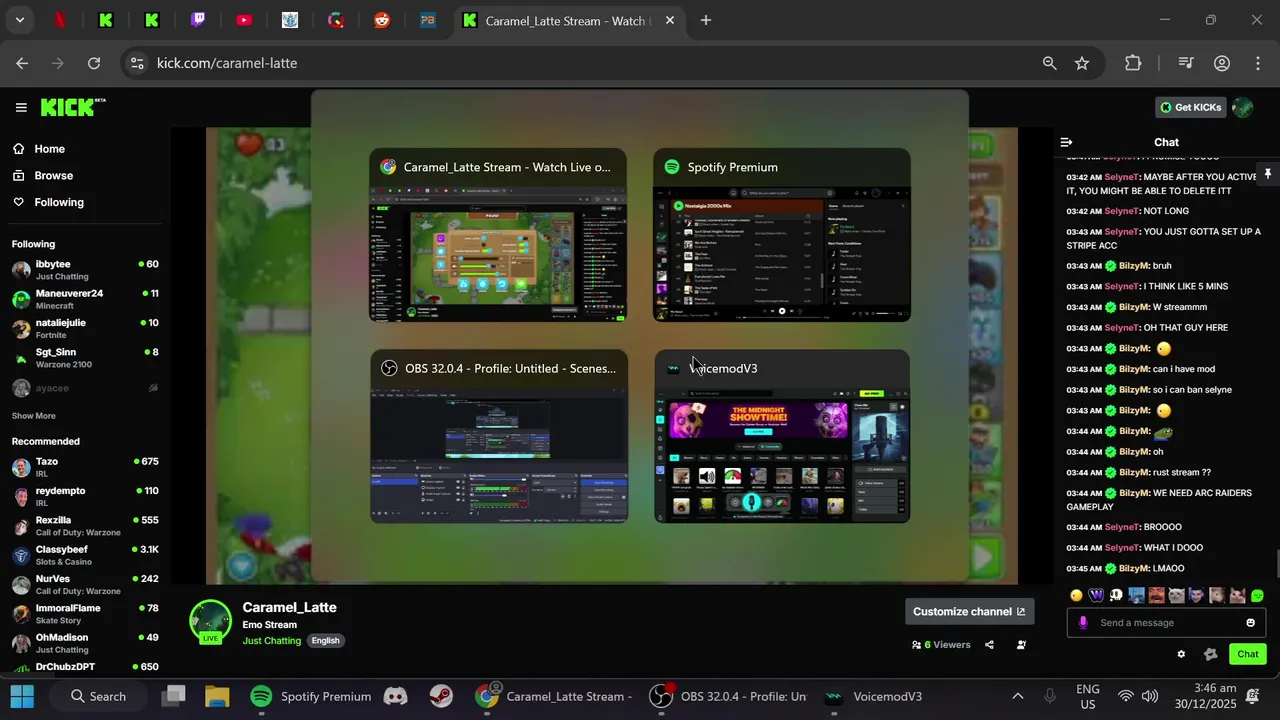Send message with green Chat button
Viewport: 1280px width, 720px height.
pos(1247,654)
